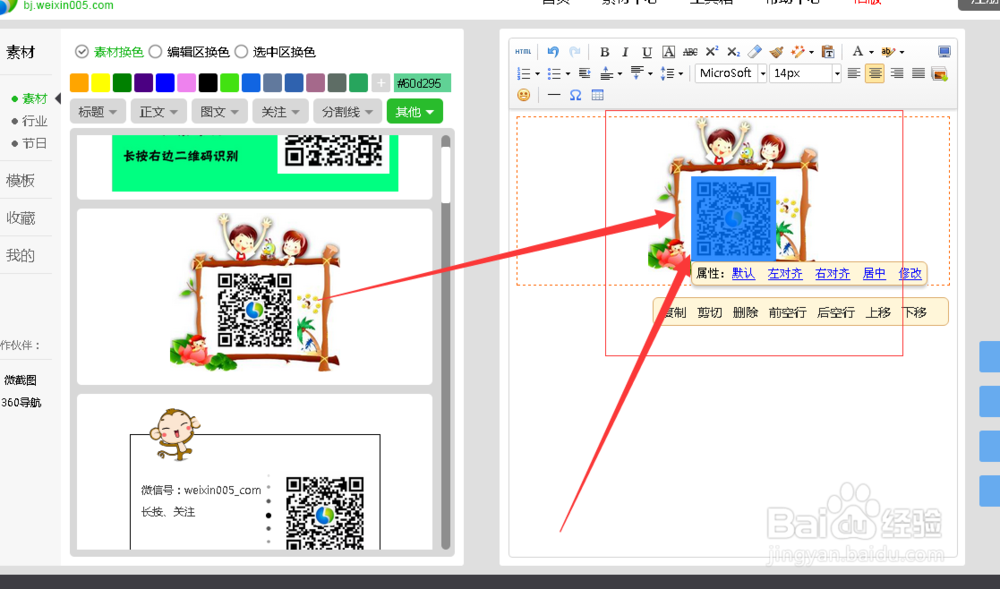Screen dimensions: 1000x589
Task: Redo the last undone edit
Action: [575, 52]
